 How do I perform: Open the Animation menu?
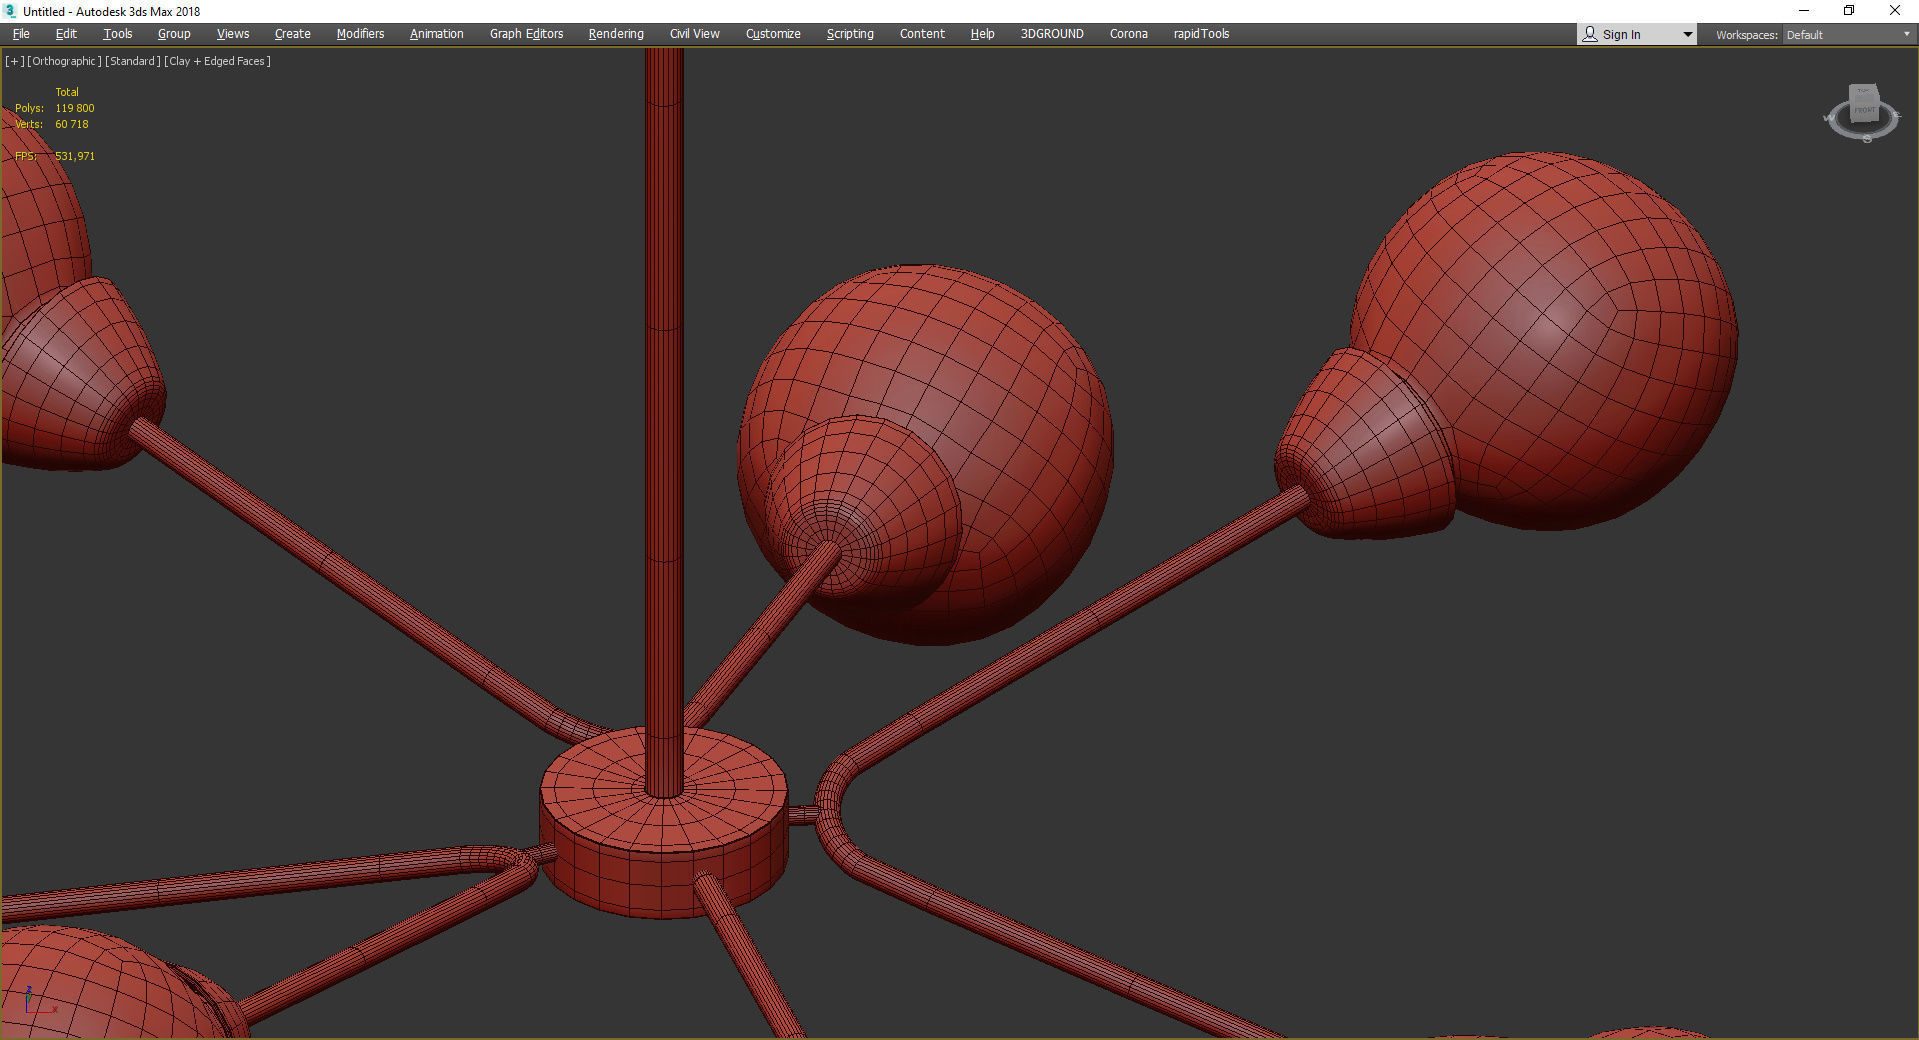coord(437,34)
